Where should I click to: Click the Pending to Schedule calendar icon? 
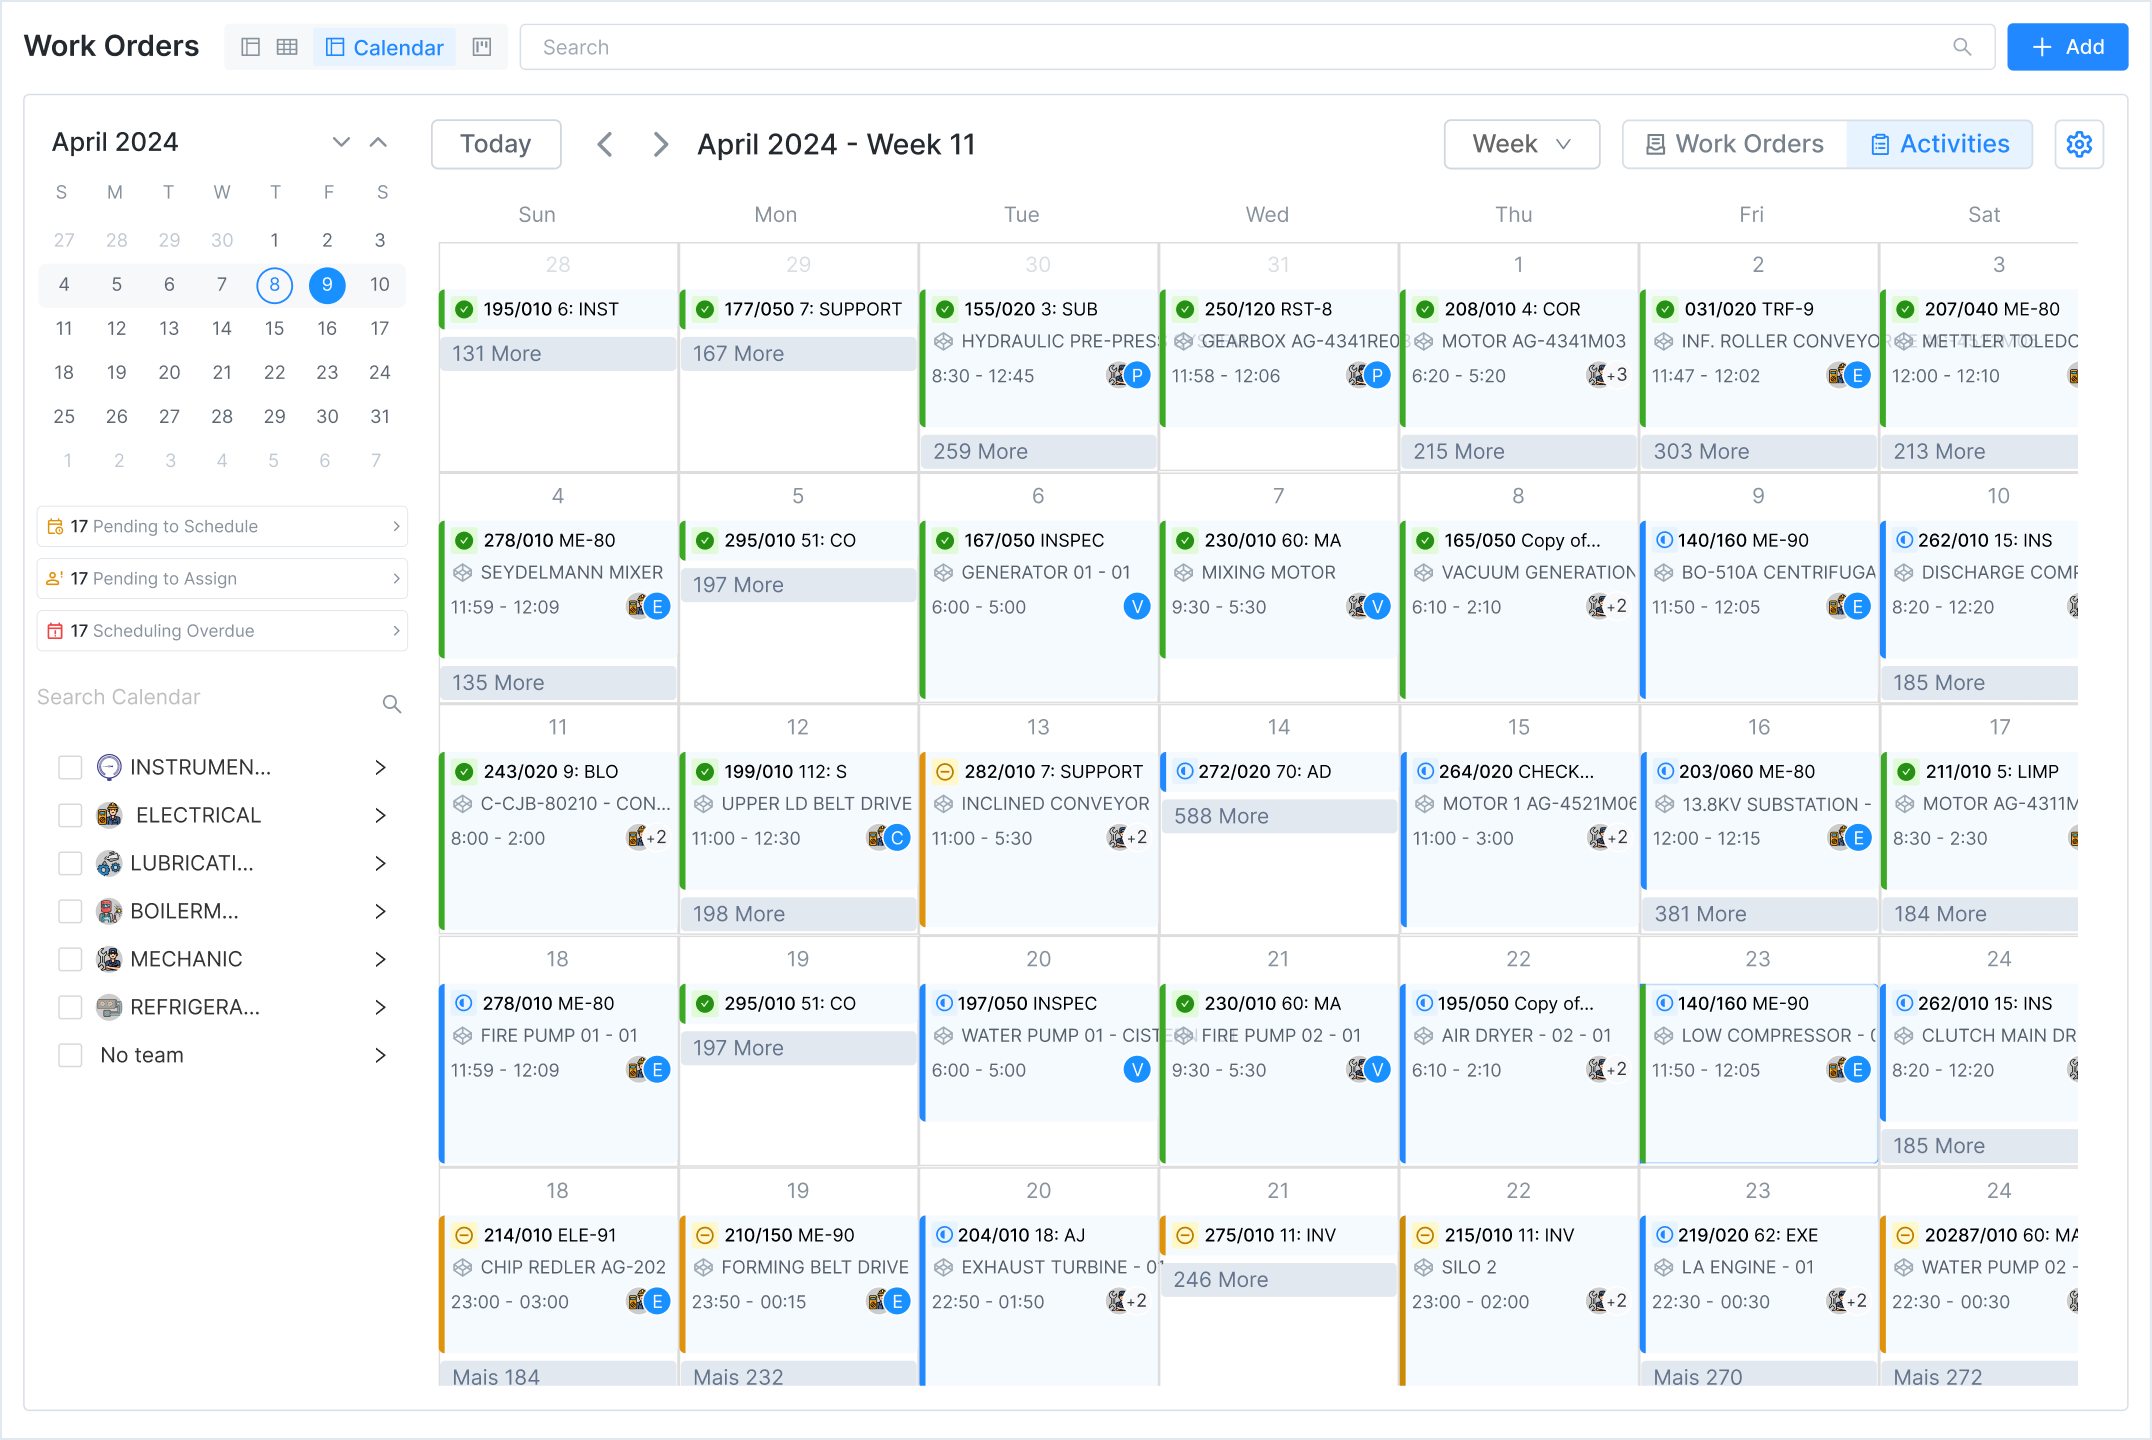click(x=57, y=525)
